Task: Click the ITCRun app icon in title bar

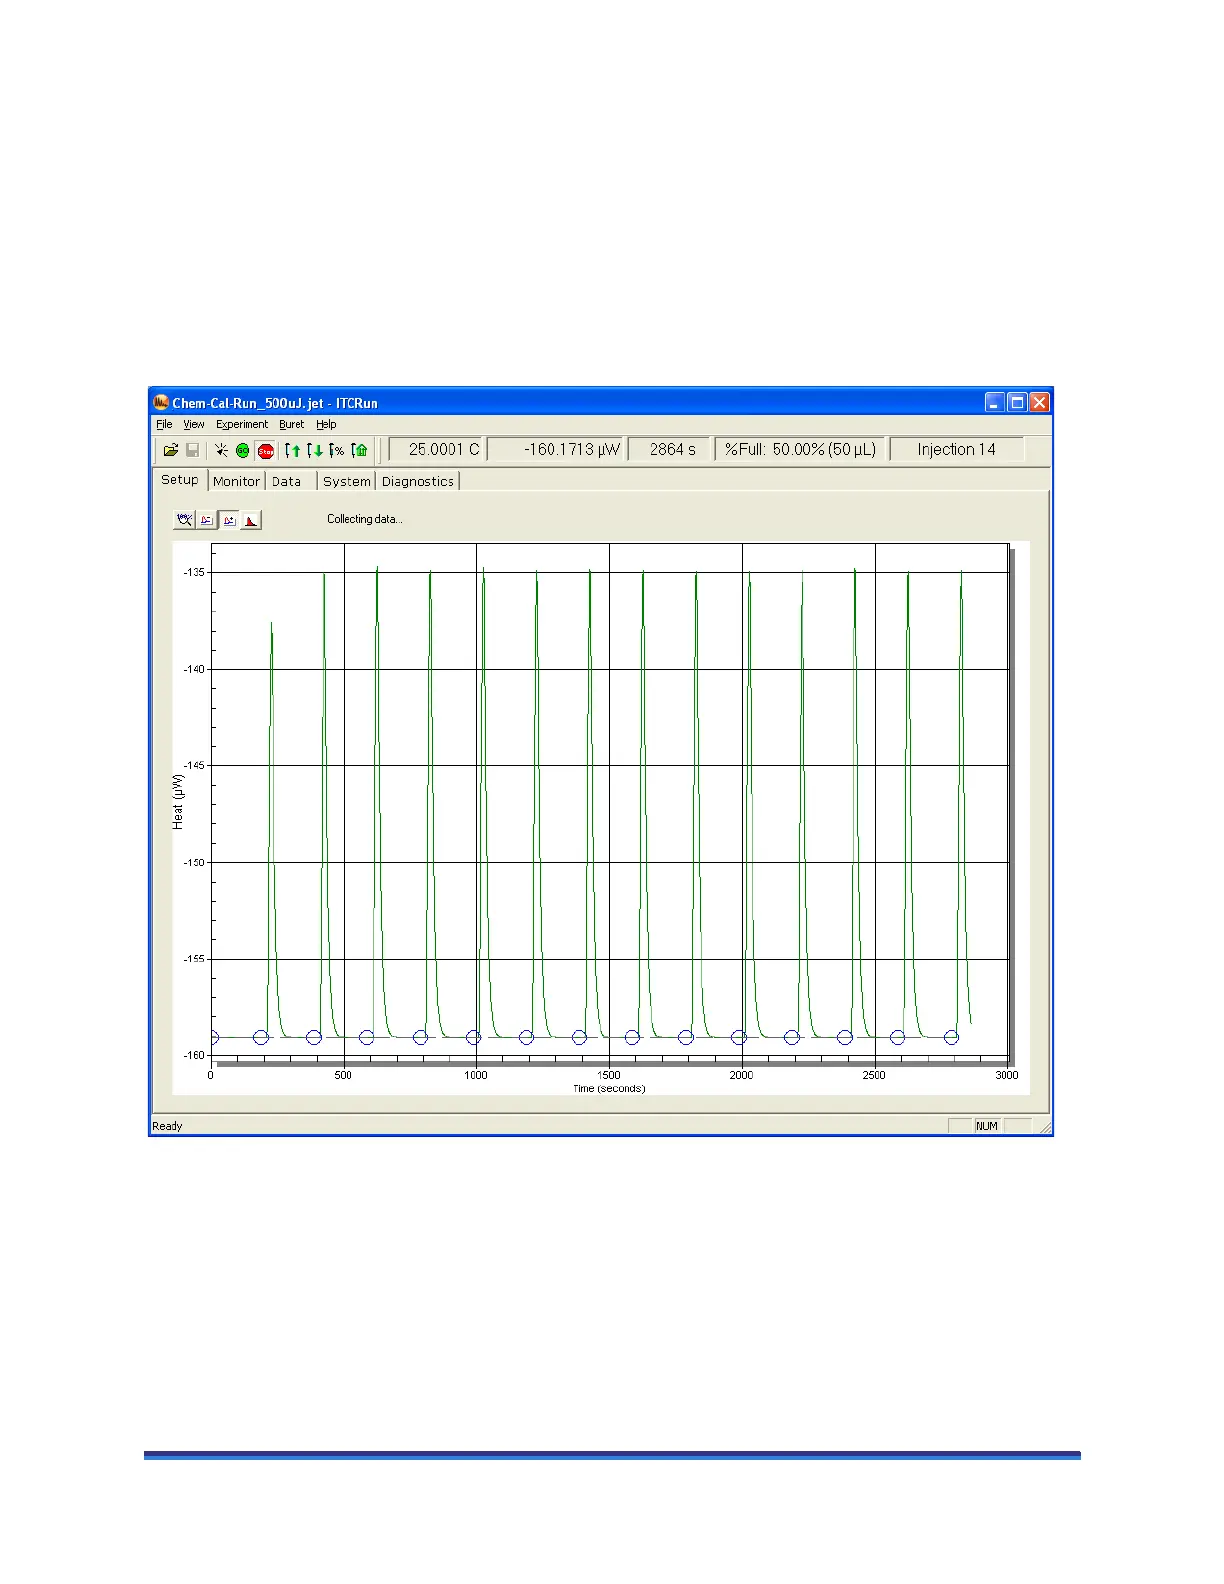Action: pyautogui.click(x=161, y=402)
